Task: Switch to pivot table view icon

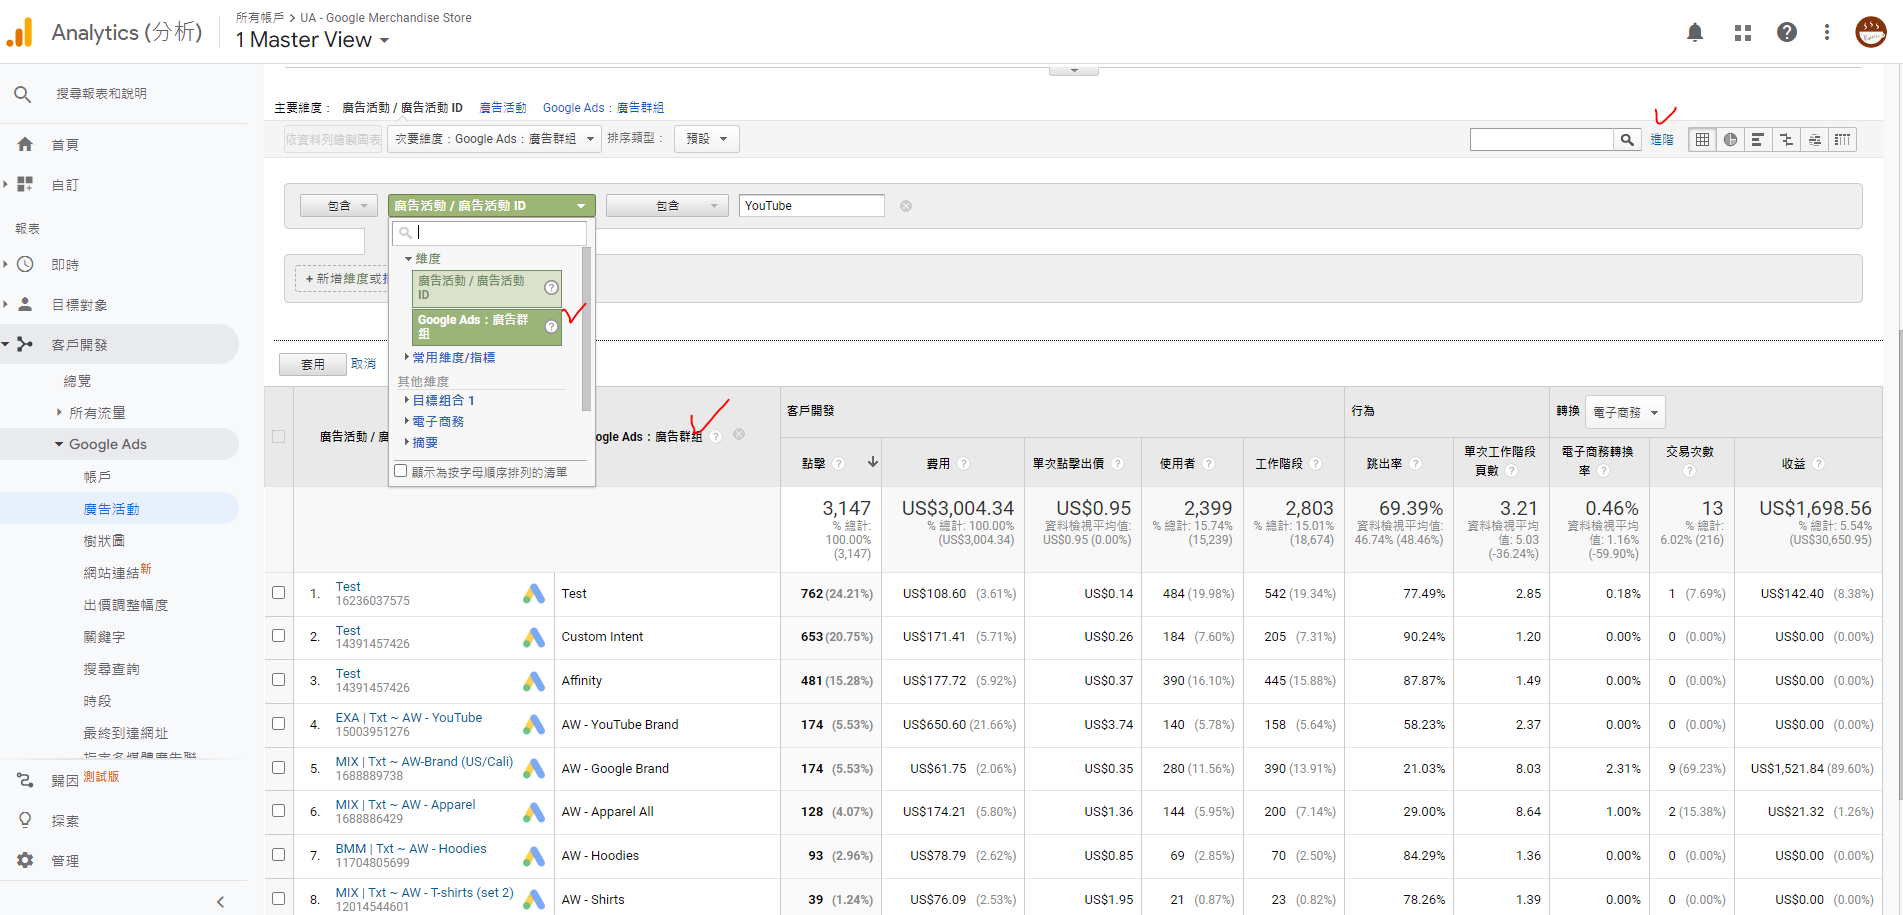Action: (x=1842, y=140)
